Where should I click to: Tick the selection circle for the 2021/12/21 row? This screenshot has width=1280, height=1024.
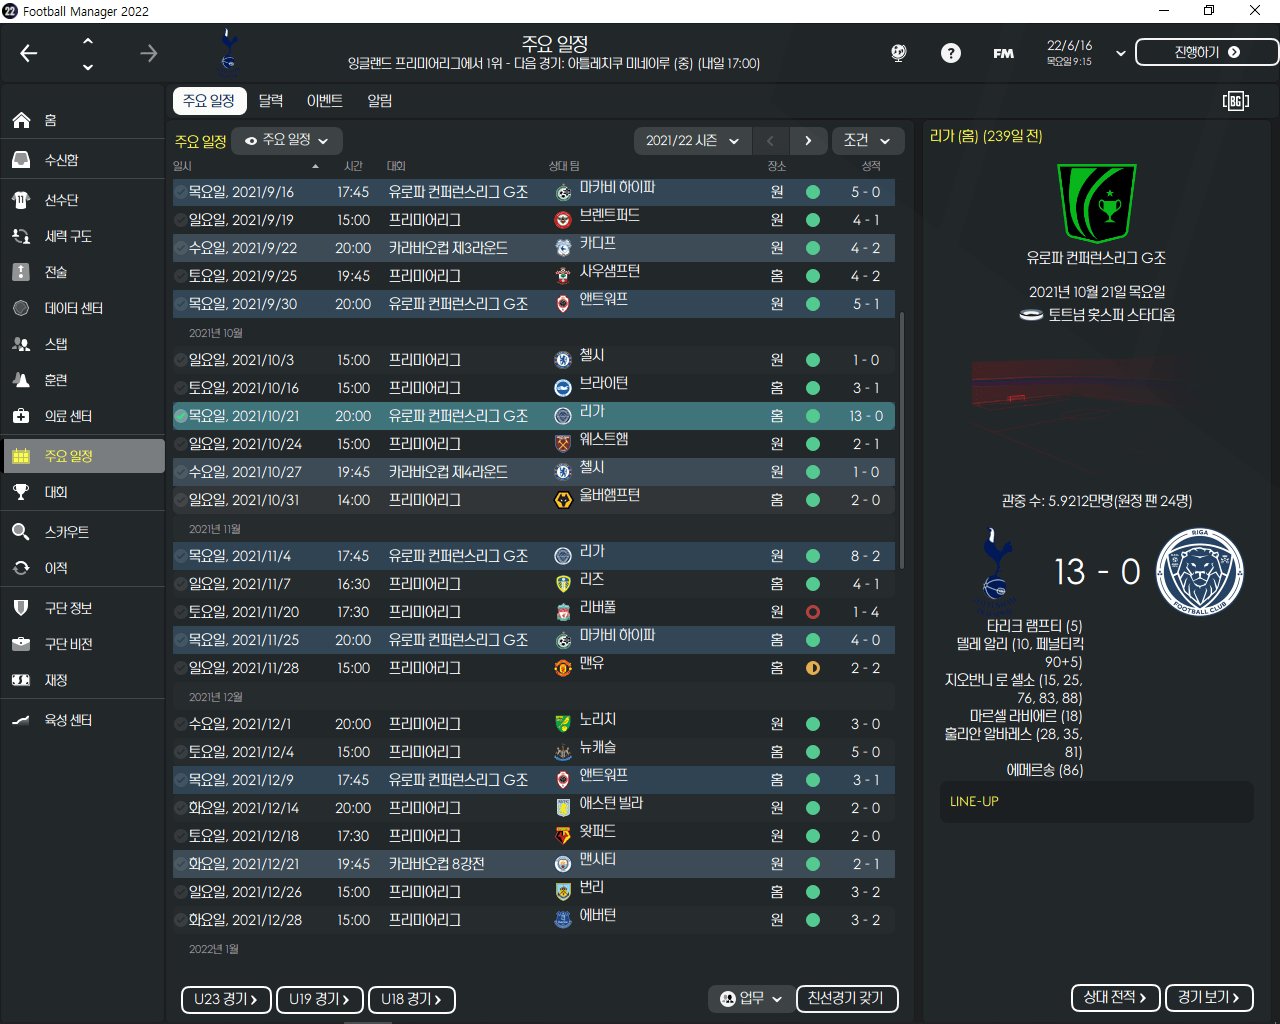click(x=180, y=864)
